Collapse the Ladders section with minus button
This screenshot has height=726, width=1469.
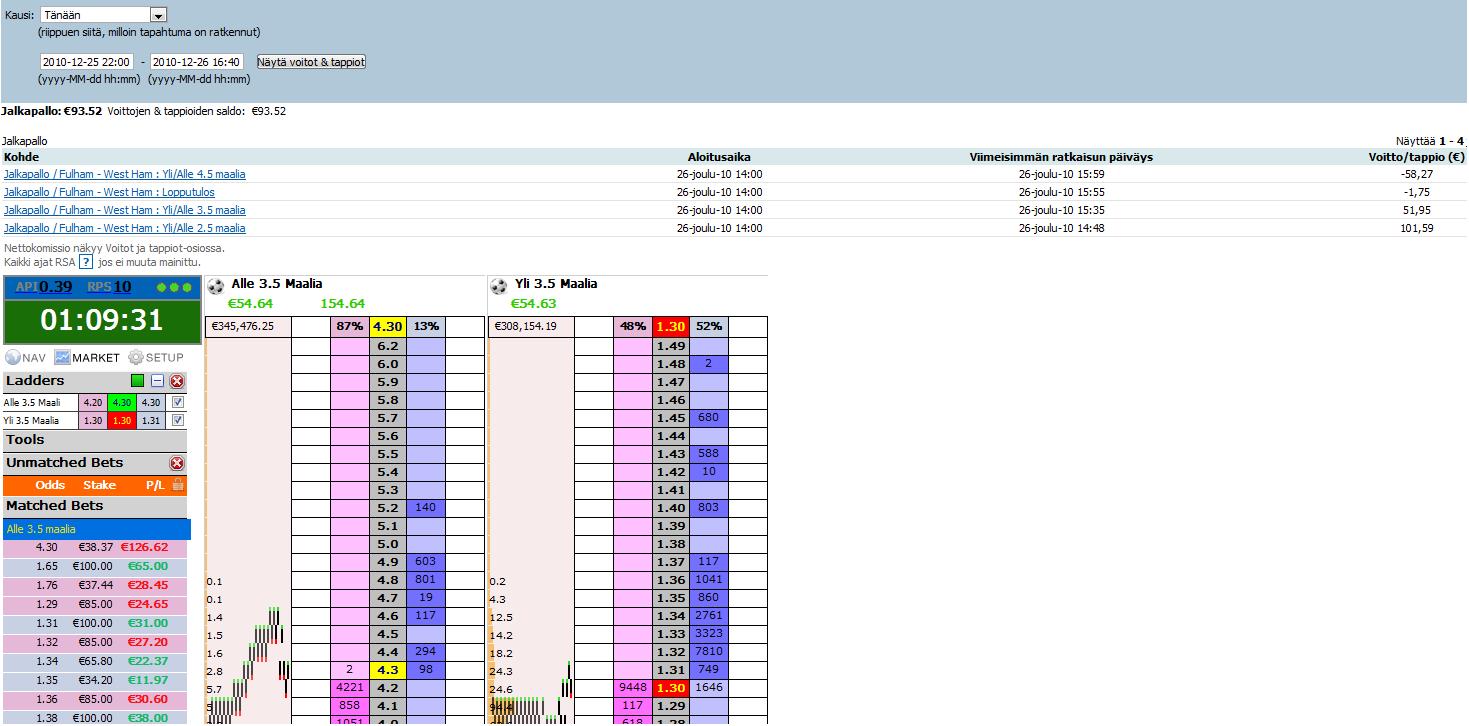coord(157,381)
